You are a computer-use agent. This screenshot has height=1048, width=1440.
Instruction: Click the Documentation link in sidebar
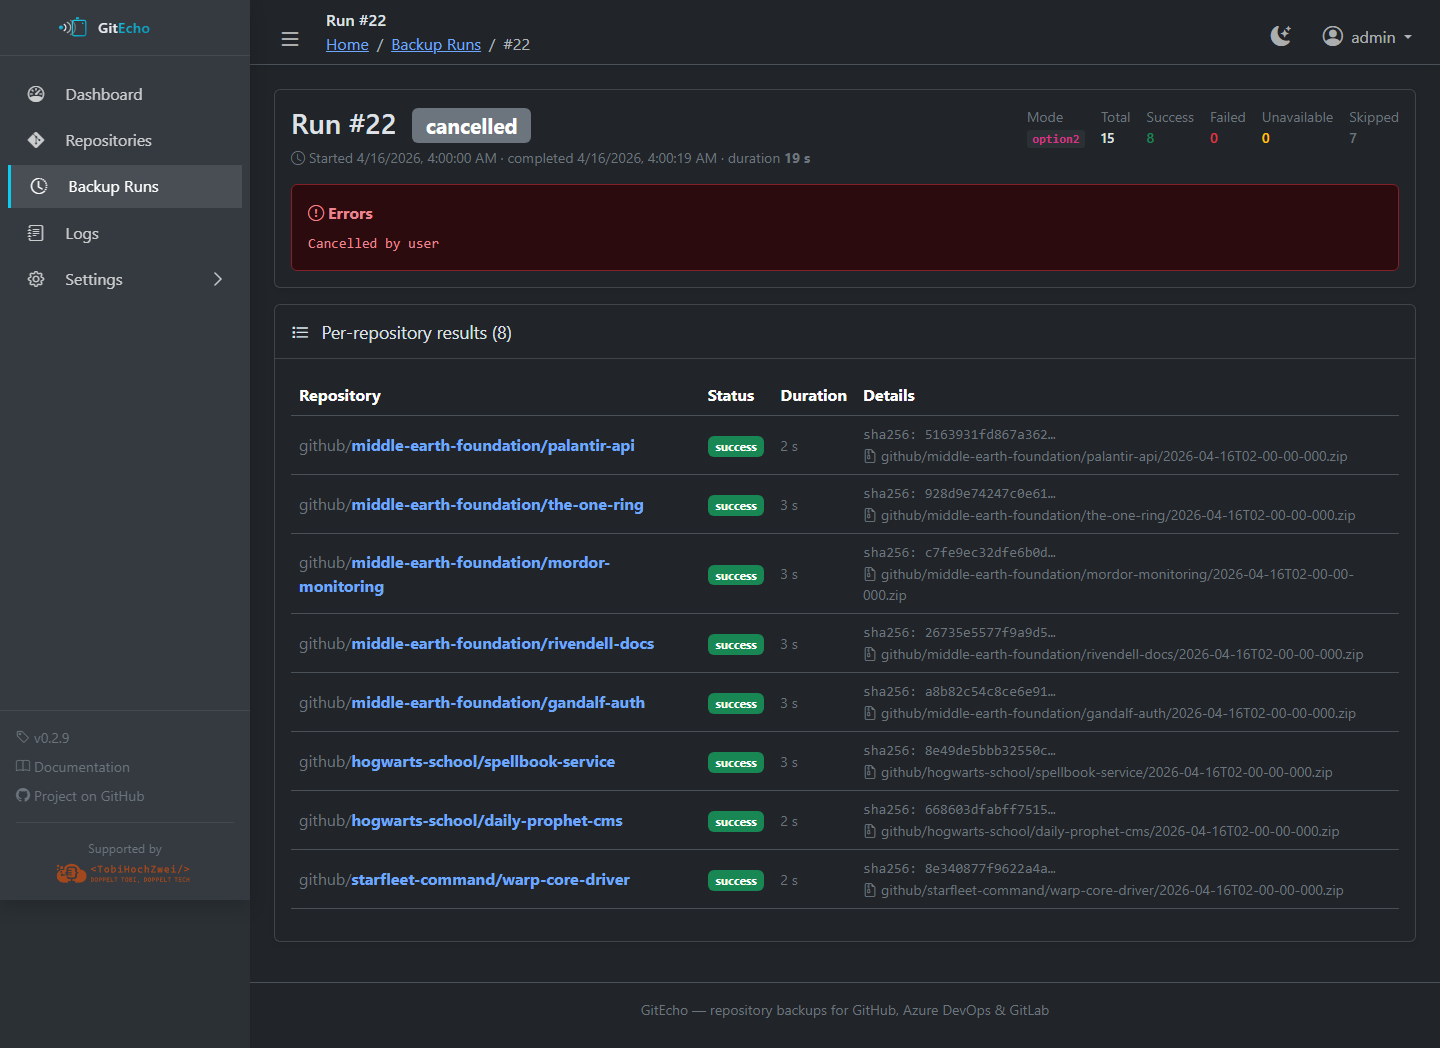[x=81, y=767]
